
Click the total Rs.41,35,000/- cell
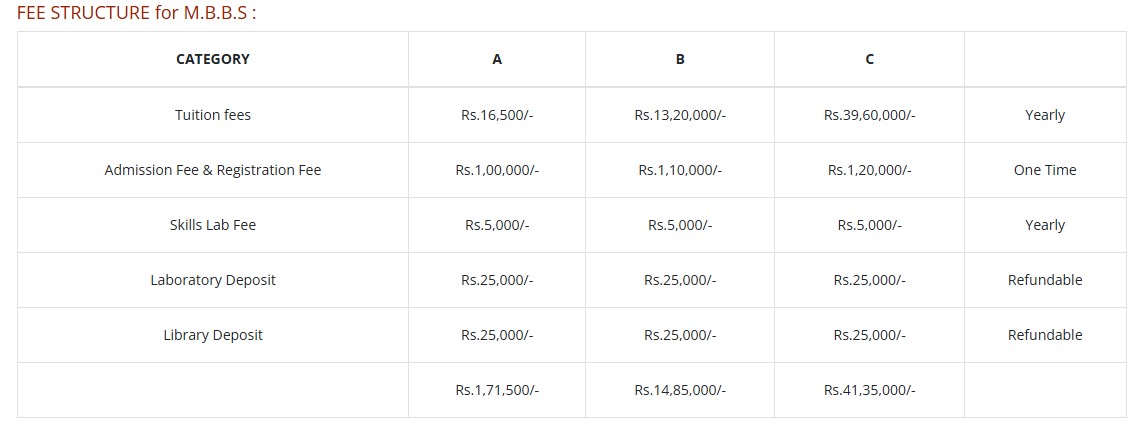pyautogui.click(x=870, y=390)
